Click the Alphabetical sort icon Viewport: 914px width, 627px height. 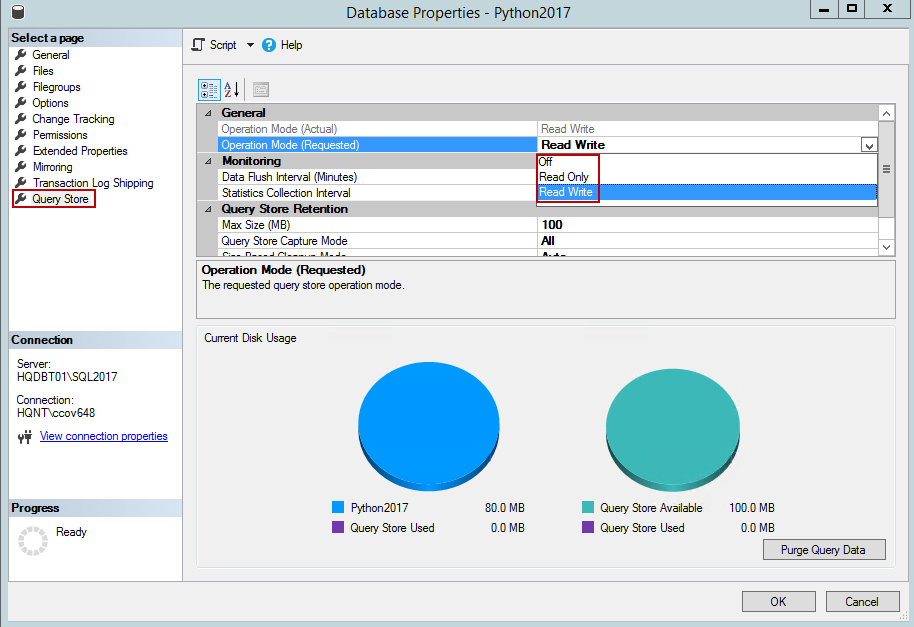[x=232, y=89]
